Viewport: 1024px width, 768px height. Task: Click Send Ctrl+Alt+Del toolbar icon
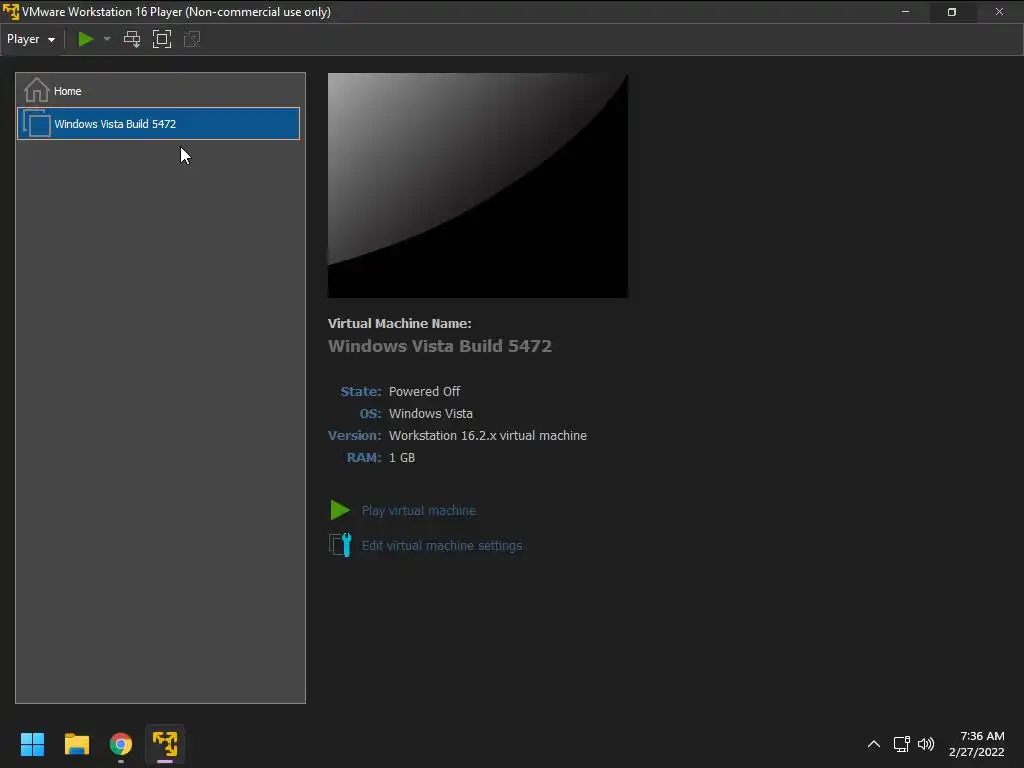[x=132, y=39]
